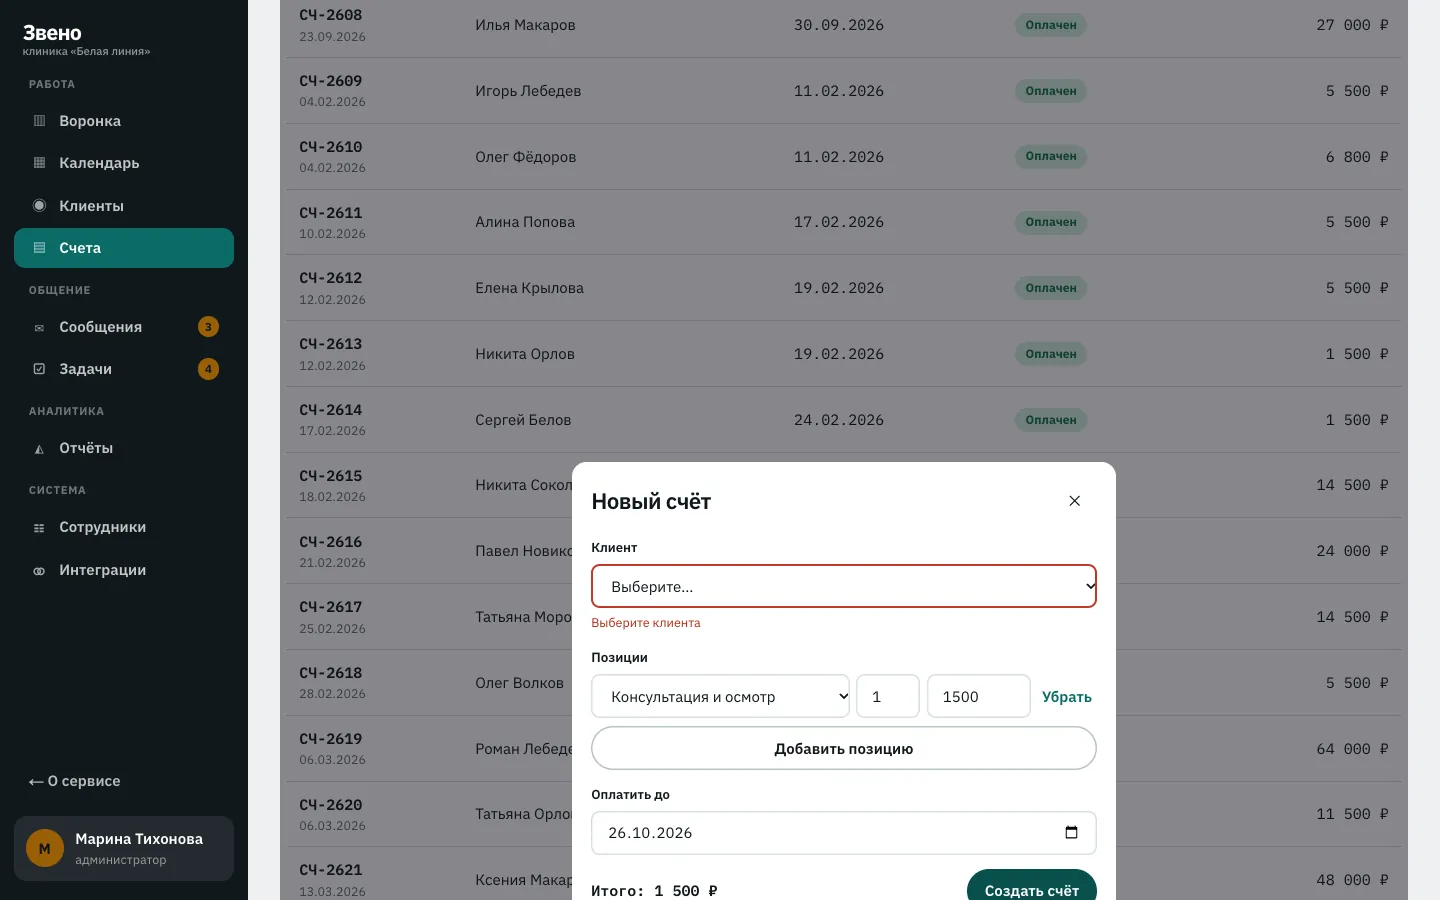Click the Сотрудники list icon

[x=39, y=528]
